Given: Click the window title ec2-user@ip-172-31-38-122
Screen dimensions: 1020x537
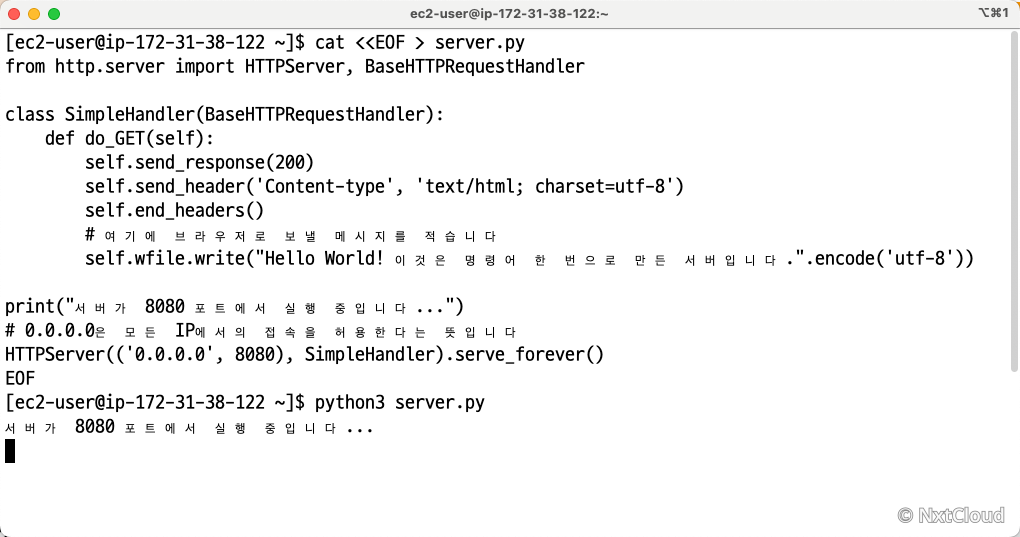Looking at the screenshot, I should pyautogui.click(x=509, y=14).
